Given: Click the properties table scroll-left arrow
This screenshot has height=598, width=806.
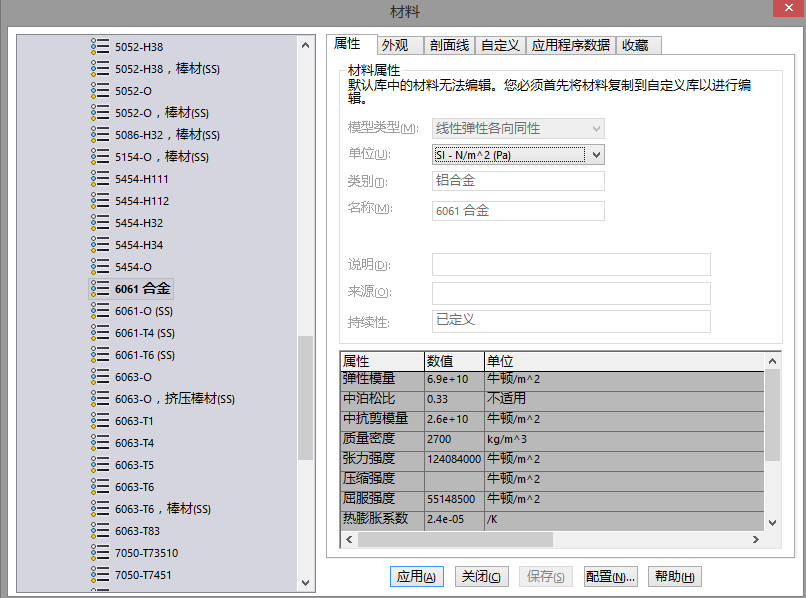Looking at the screenshot, I should point(349,539).
